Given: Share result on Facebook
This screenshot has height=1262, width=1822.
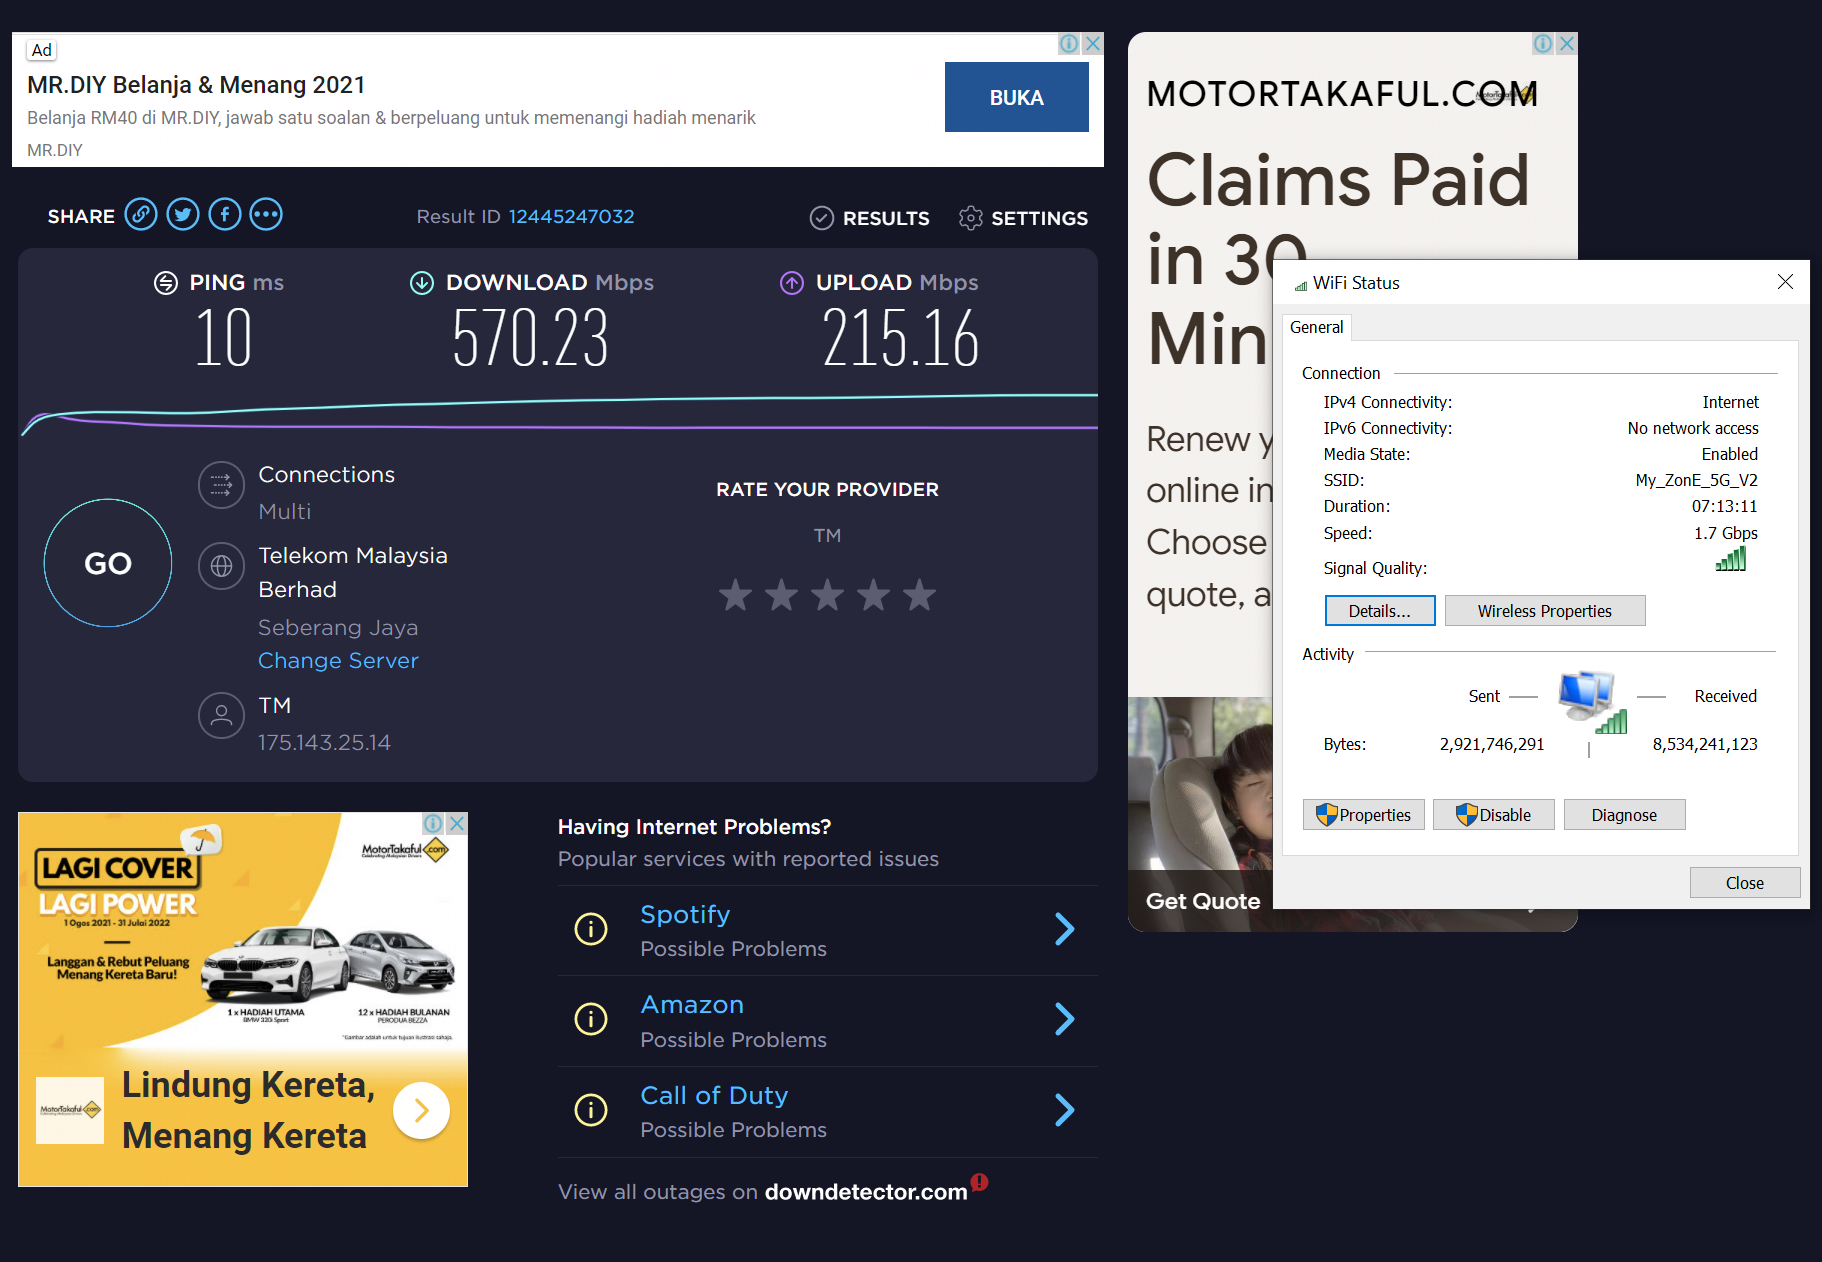Looking at the screenshot, I should click(225, 215).
